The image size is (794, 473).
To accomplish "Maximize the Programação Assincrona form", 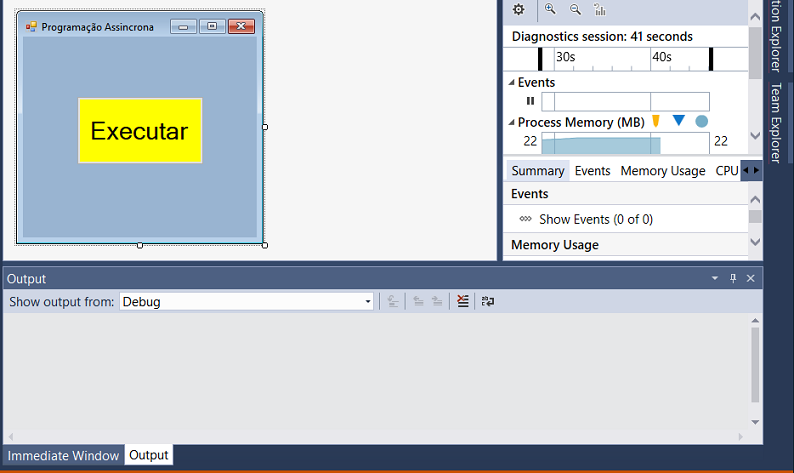I will click(x=212, y=26).
